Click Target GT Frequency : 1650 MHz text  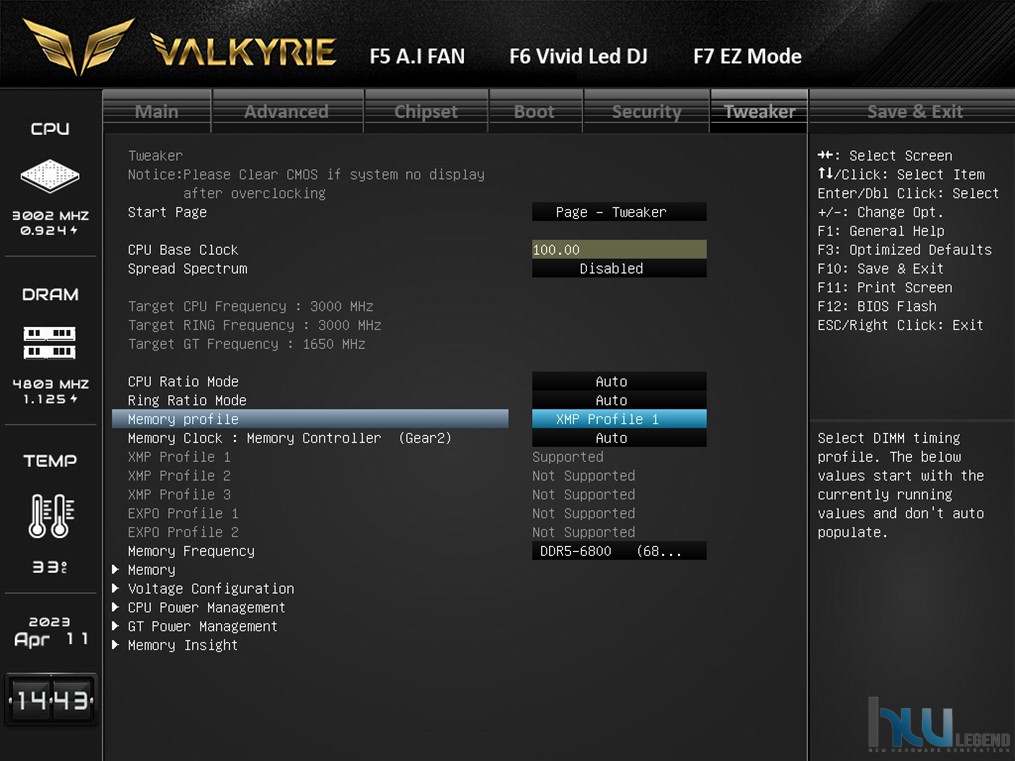pyautogui.click(x=247, y=344)
